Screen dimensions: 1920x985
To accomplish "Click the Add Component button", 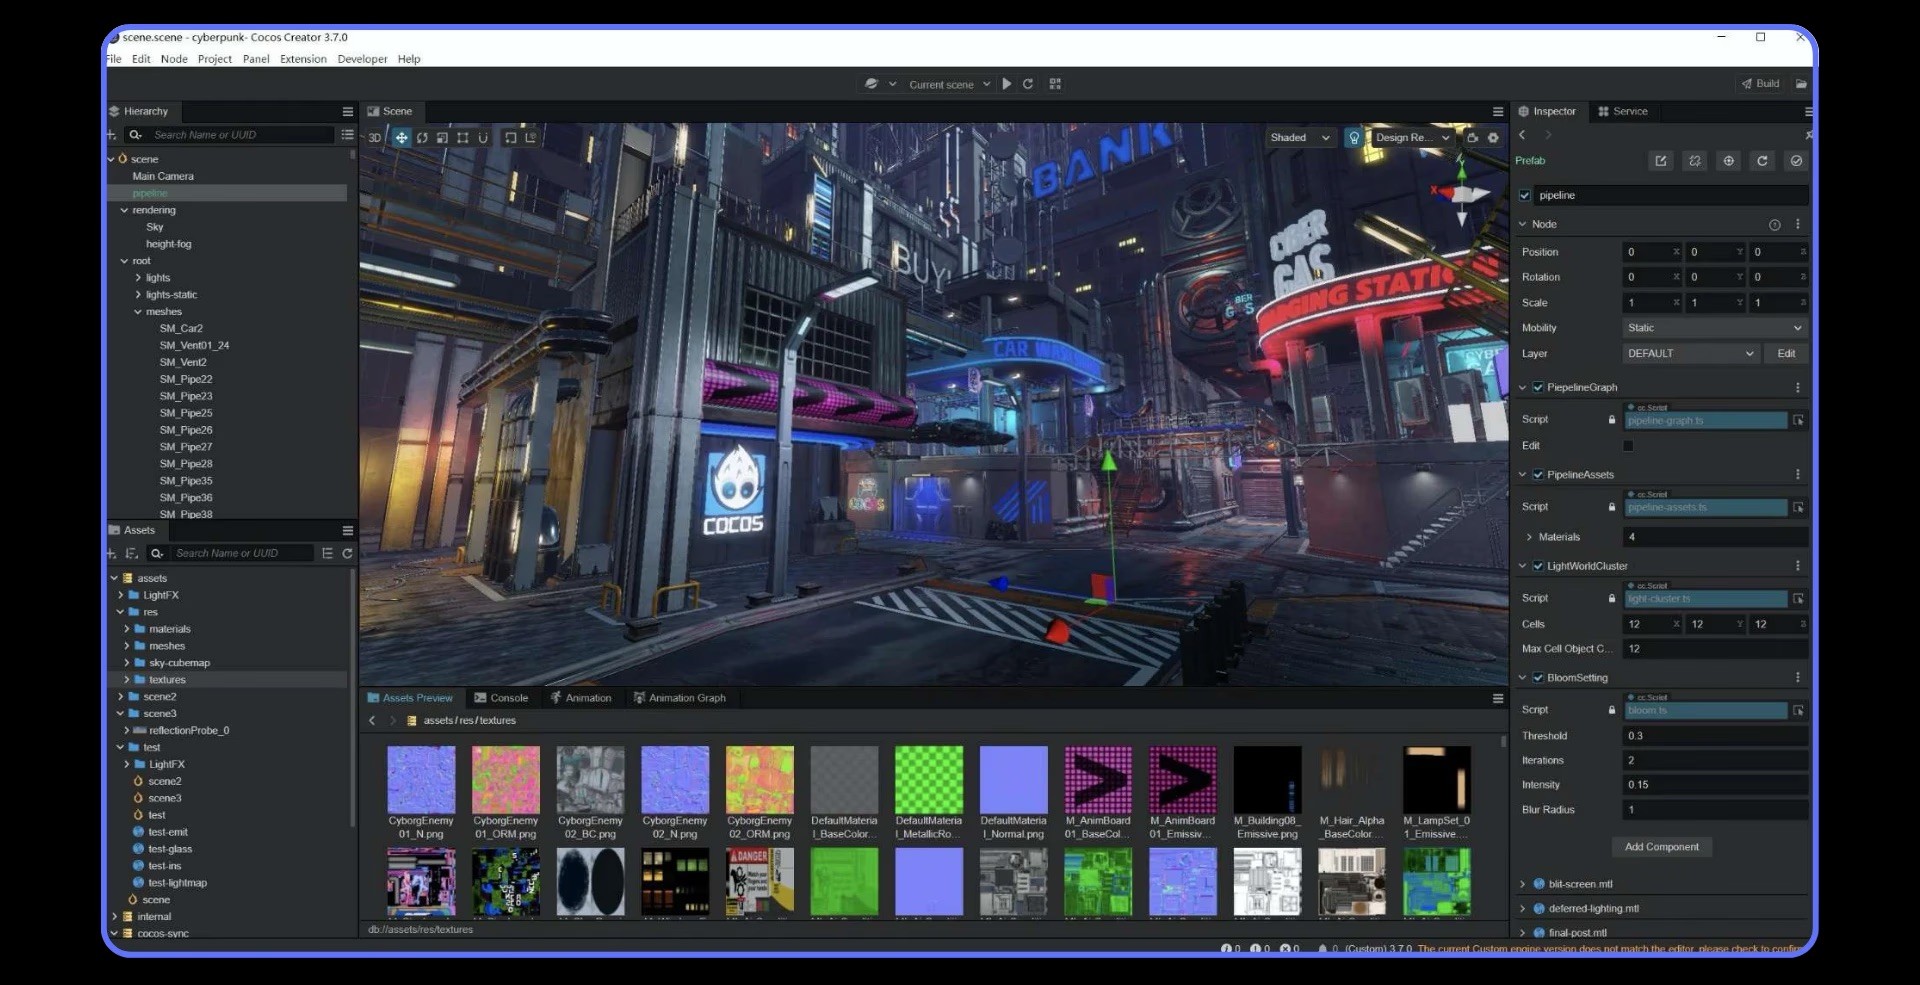I will 1661,847.
